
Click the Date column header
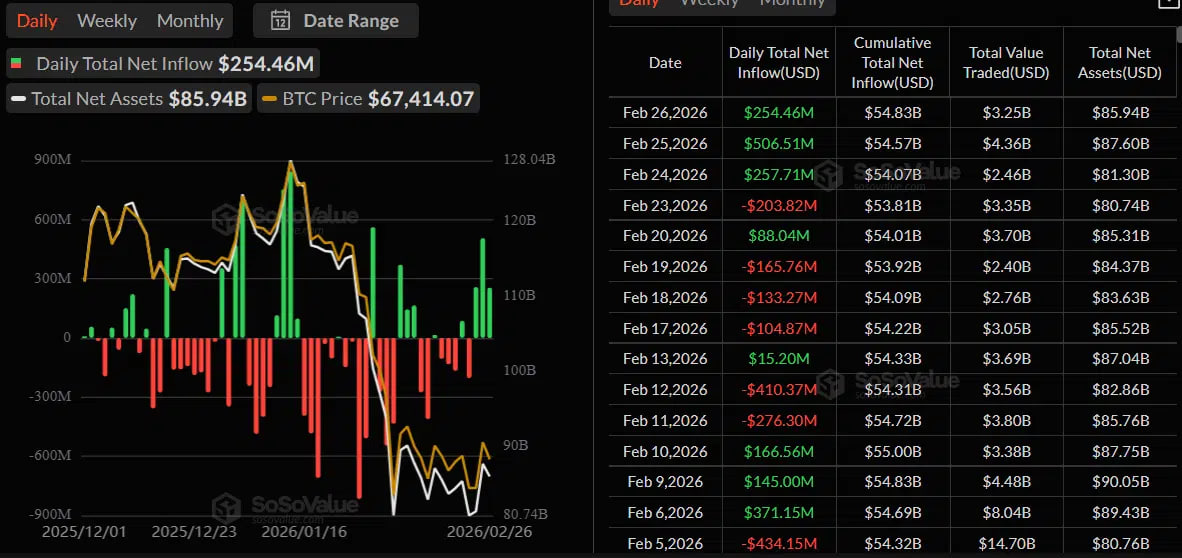[x=665, y=63]
